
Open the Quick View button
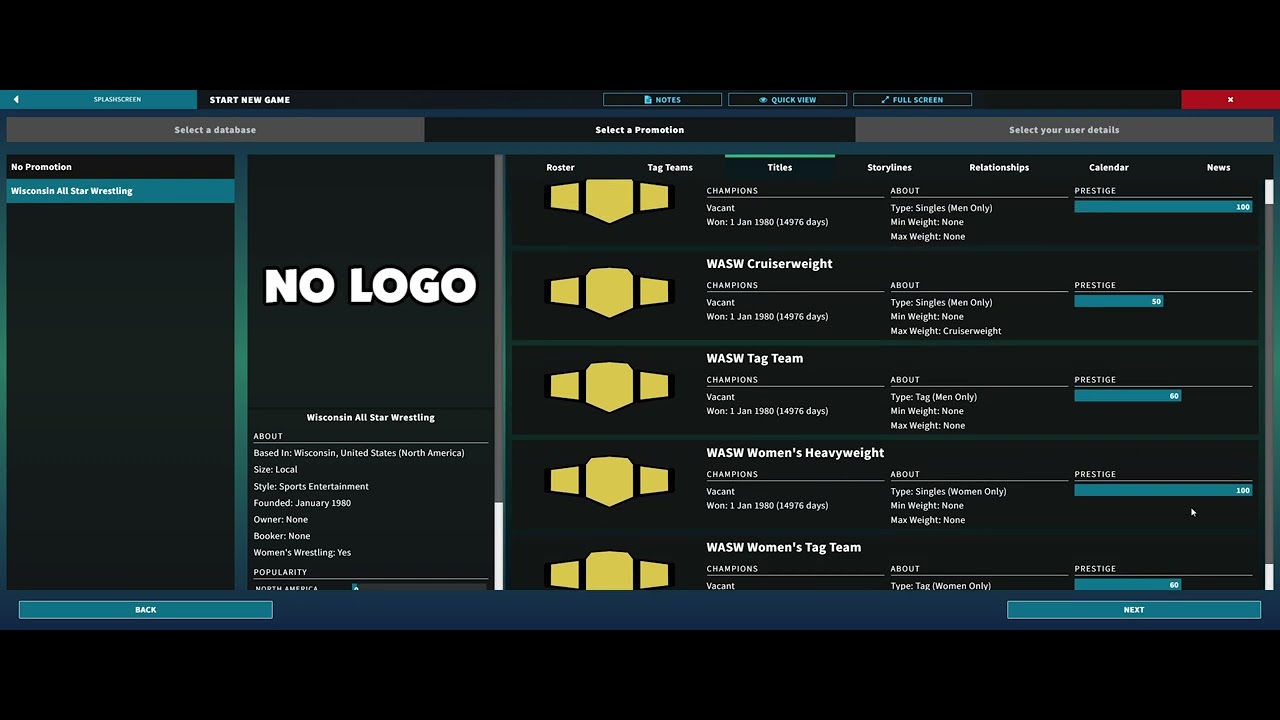click(x=787, y=100)
